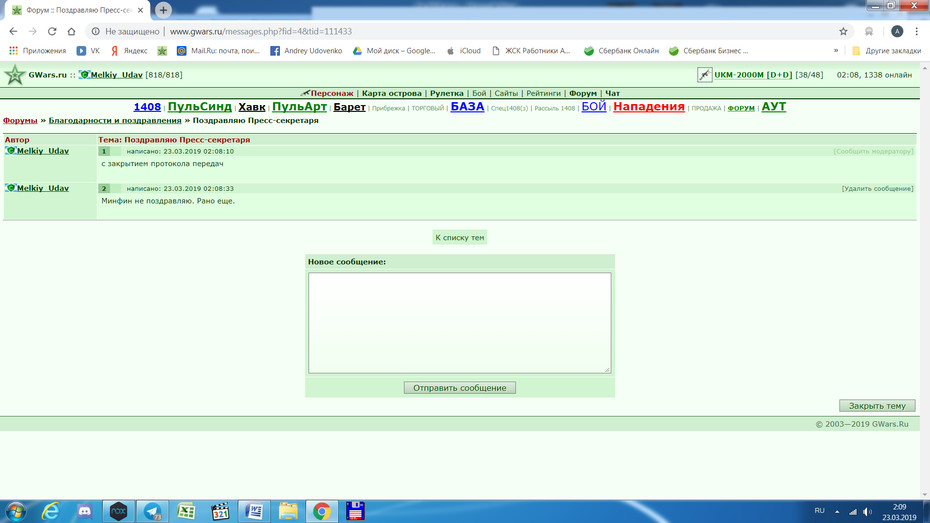This screenshot has width=930, height=523.
Task: Open the volume icon in system tray
Action: (867, 512)
